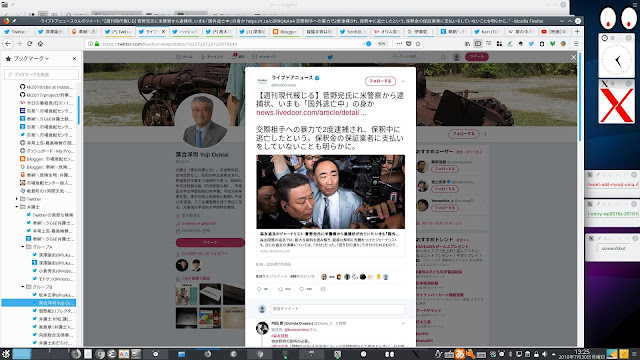
Task: Open the tweet's news photo thumbnail
Action: (331, 192)
